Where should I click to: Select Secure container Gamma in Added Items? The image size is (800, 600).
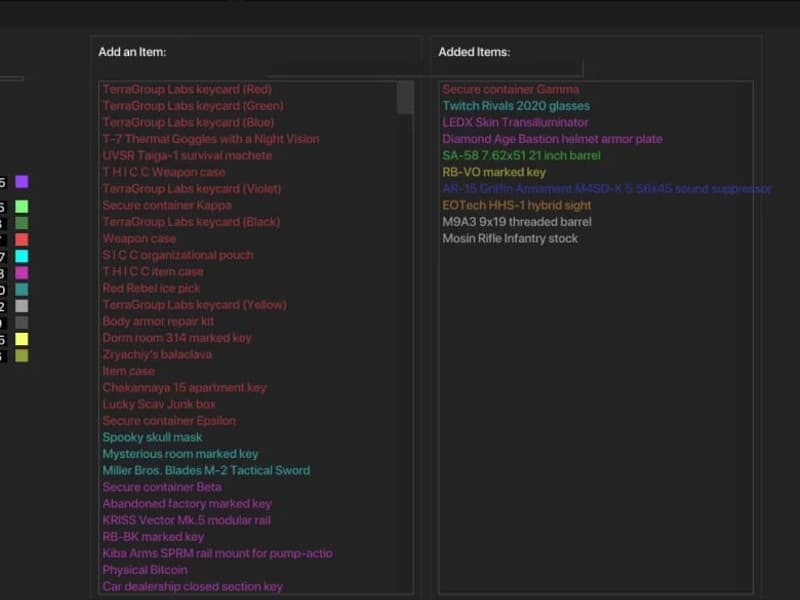[511, 89]
